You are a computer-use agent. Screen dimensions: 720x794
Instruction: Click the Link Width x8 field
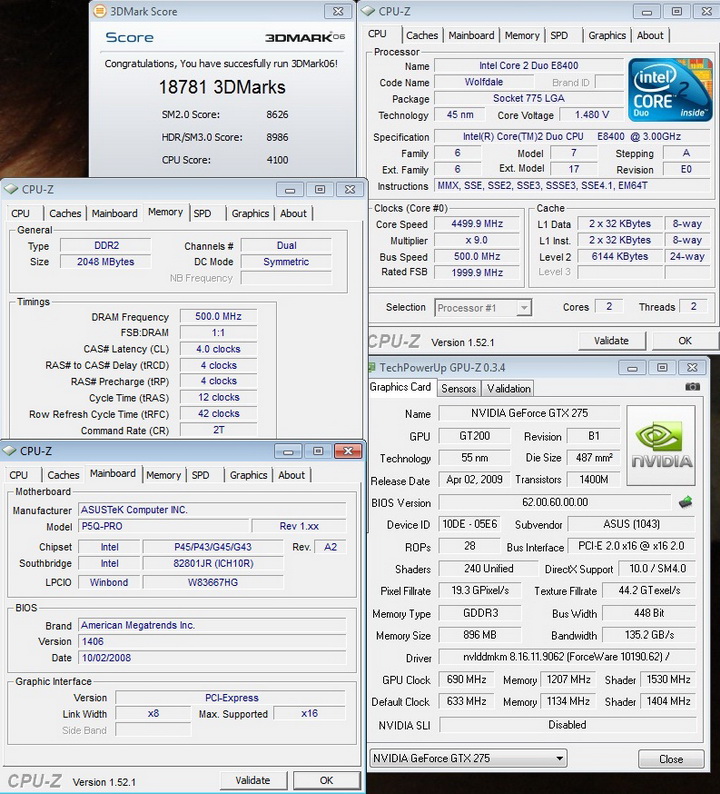point(153,713)
